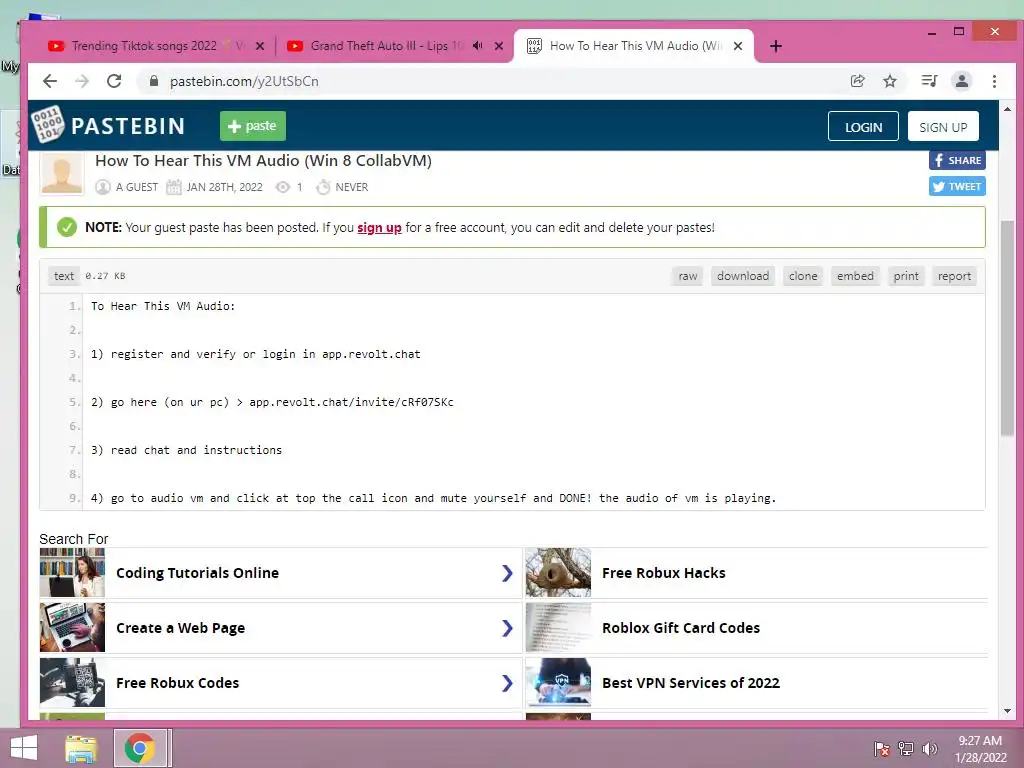Click the scrollbar down arrow
The height and width of the screenshot is (768, 1024).
click(1007, 711)
